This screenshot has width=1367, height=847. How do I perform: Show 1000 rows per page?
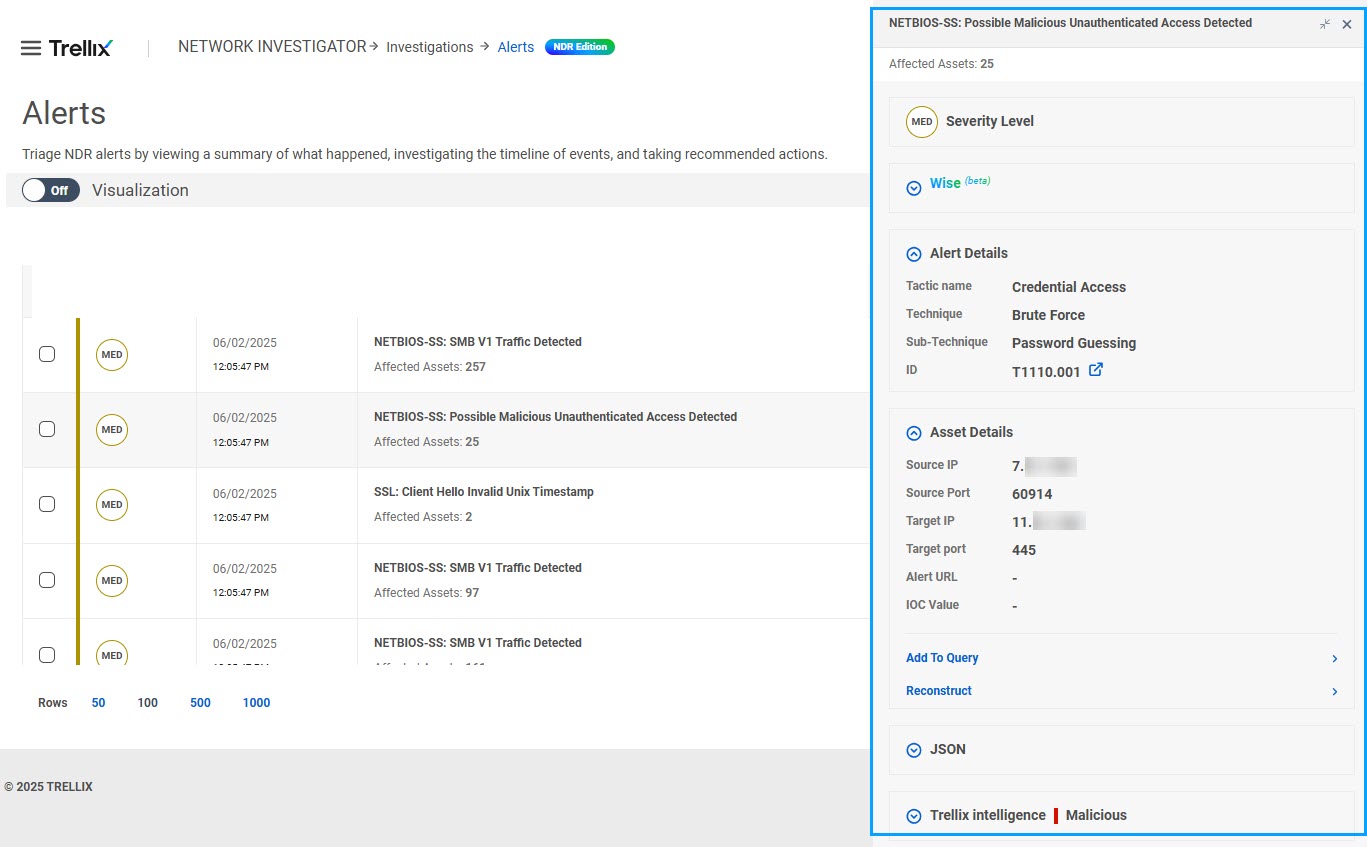[x=256, y=703]
